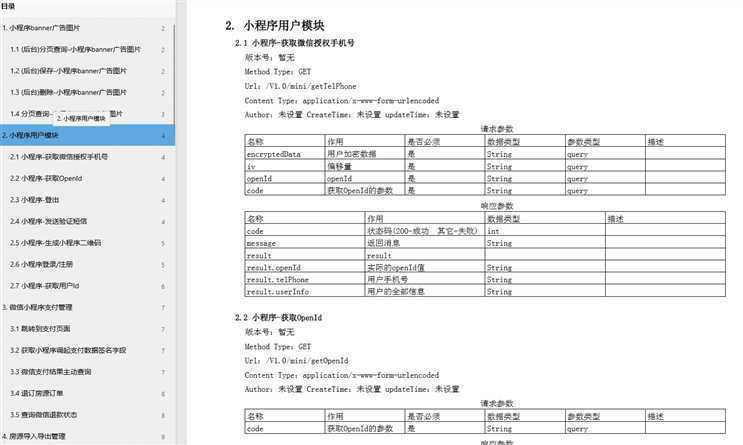The width and height of the screenshot is (743, 445).
Task: Click the Author/CreateTime line in section 2.2
Action: (x=352, y=389)
